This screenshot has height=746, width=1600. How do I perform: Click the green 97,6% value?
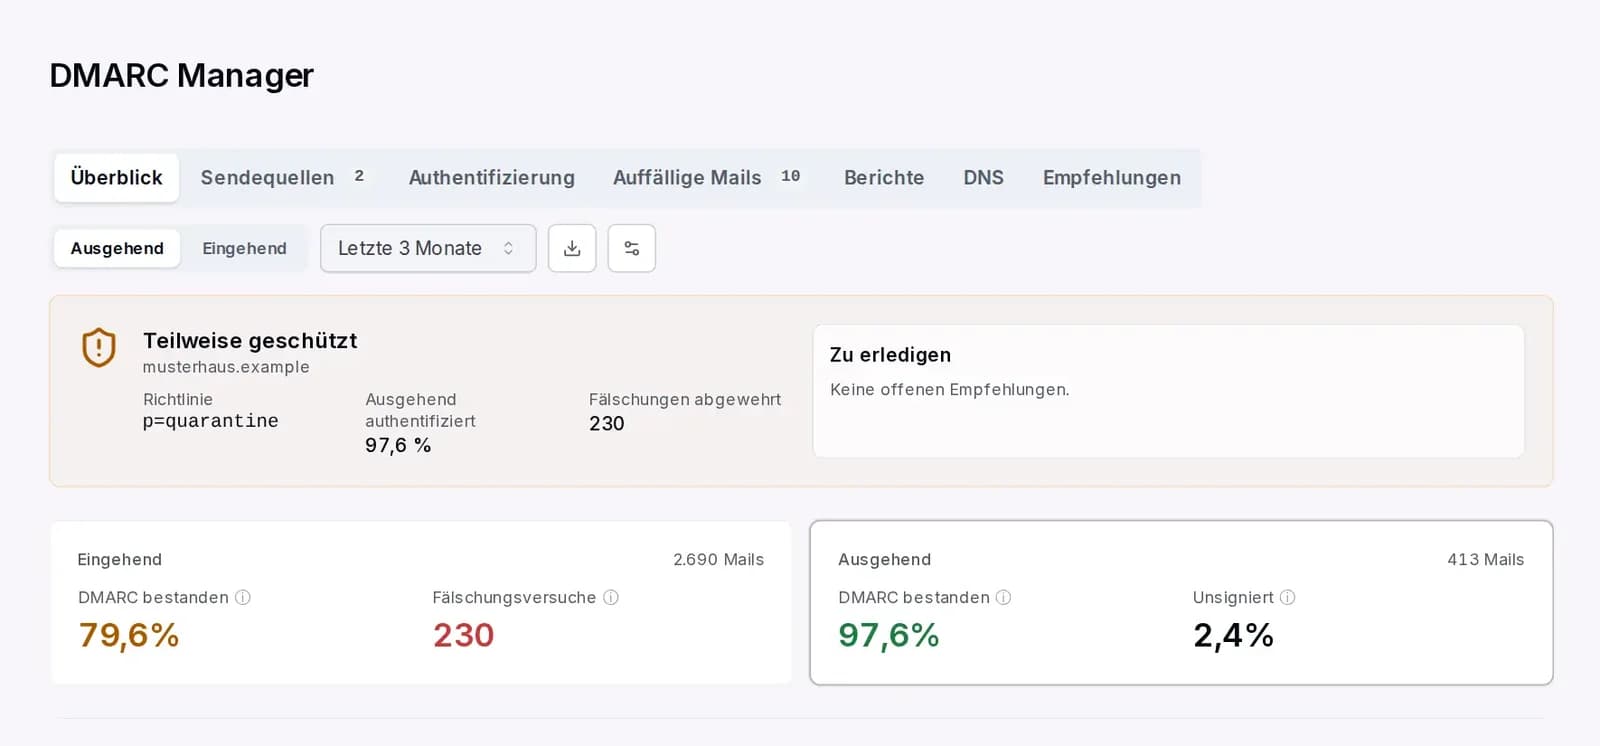tap(889, 635)
